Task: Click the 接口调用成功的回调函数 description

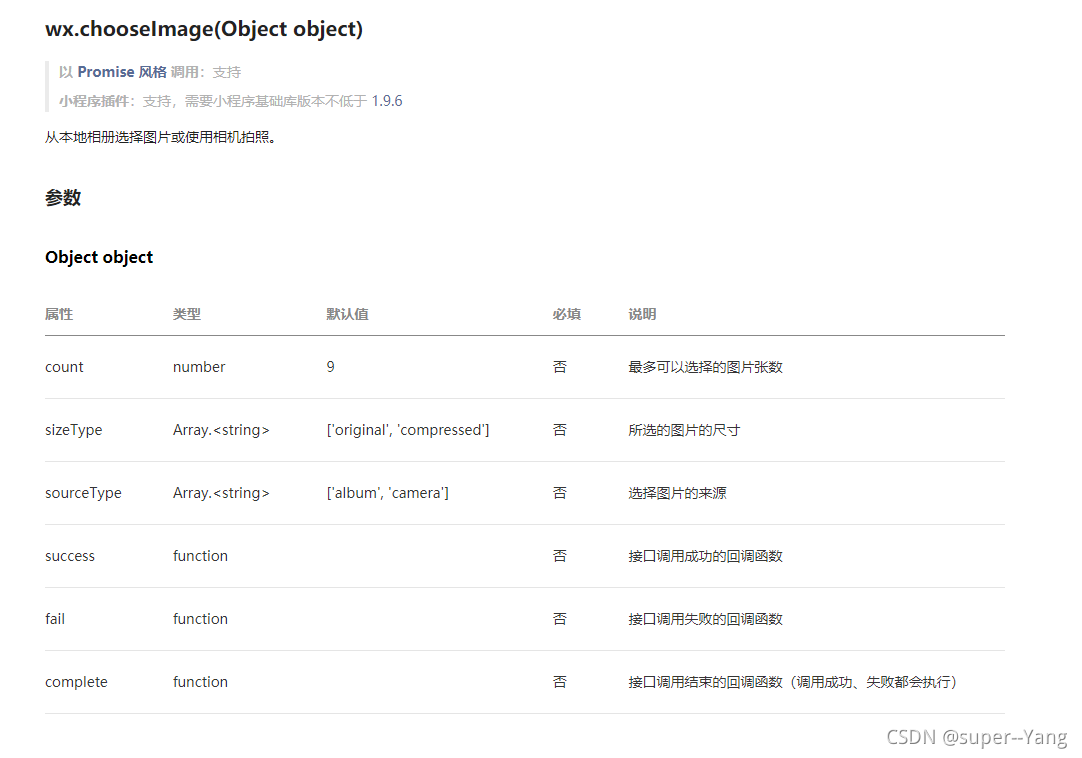Action: tap(705, 556)
